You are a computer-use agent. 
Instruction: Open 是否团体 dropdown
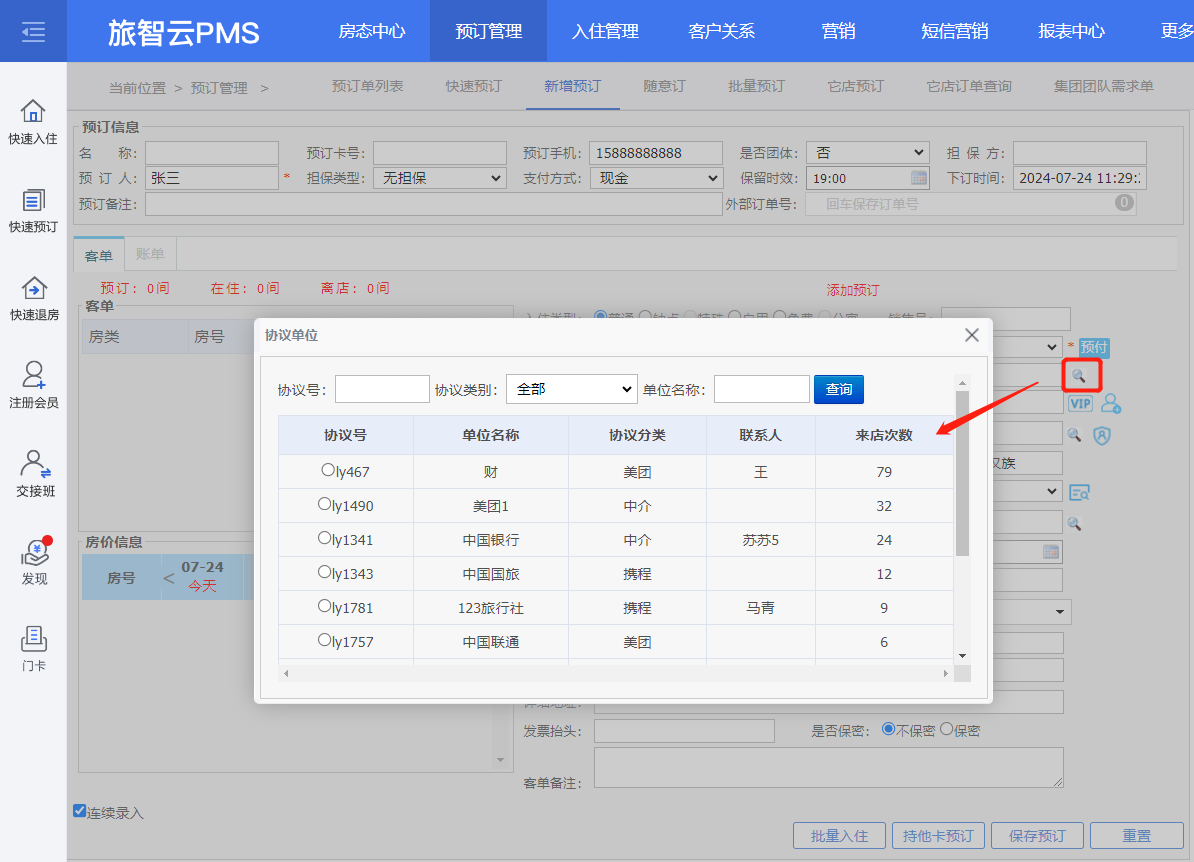[x=868, y=153]
